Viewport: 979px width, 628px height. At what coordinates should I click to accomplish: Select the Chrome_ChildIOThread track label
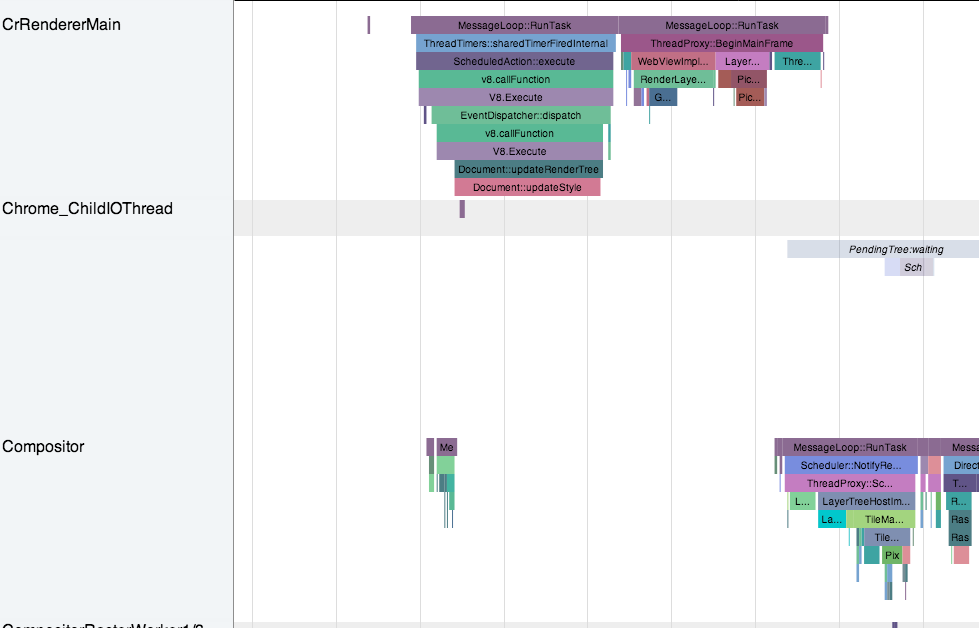click(88, 209)
